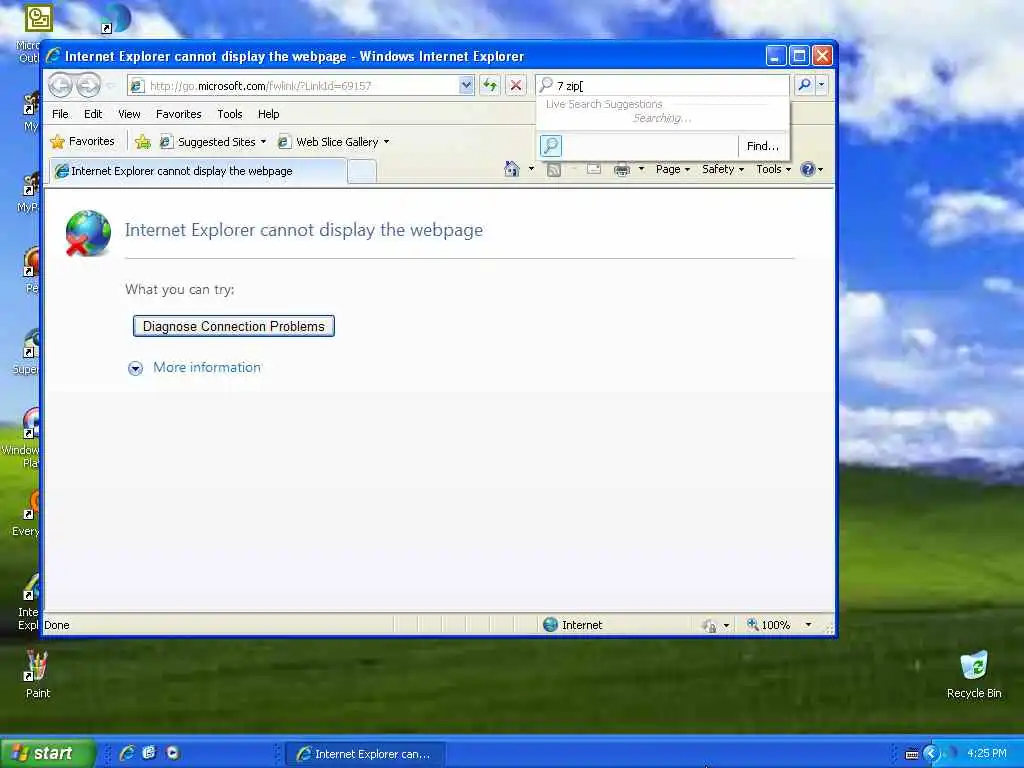The width and height of the screenshot is (1024, 768).
Task: Click the zoom magnifier icon showing 100%
Action: pyautogui.click(x=752, y=624)
